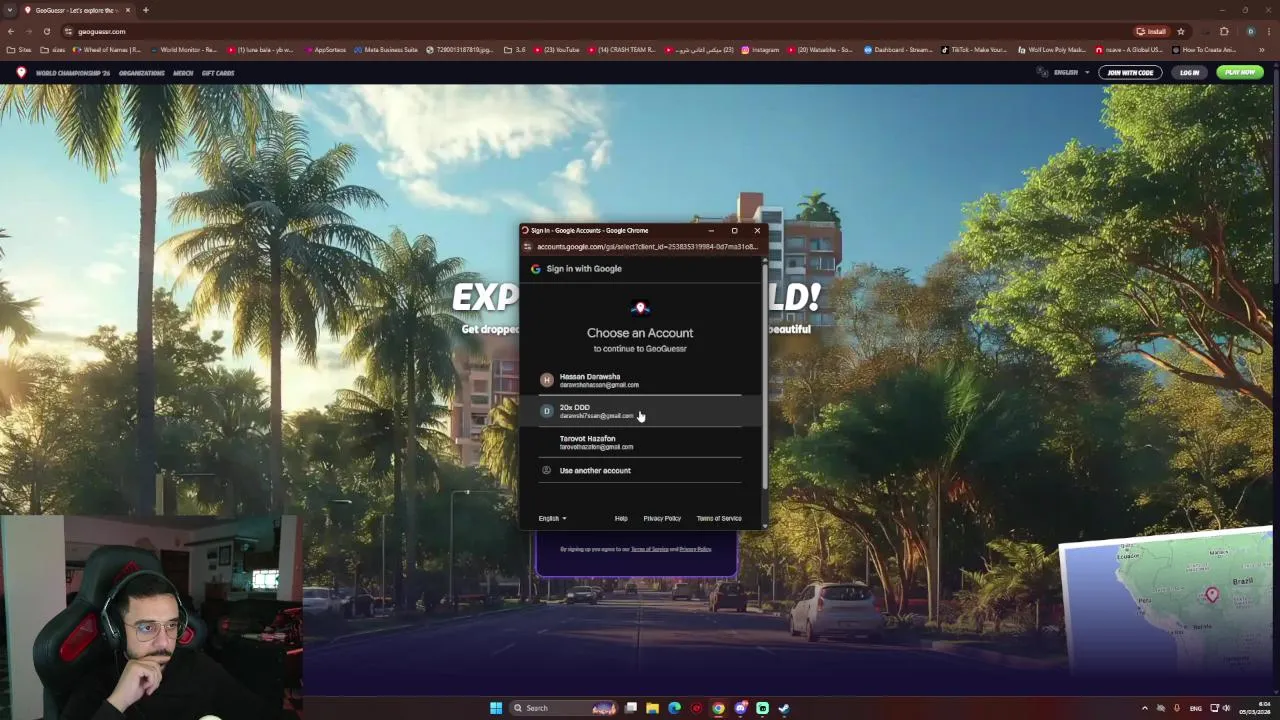Reload the GeoGuessr page
The image size is (1280, 720).
coord(46,31)
